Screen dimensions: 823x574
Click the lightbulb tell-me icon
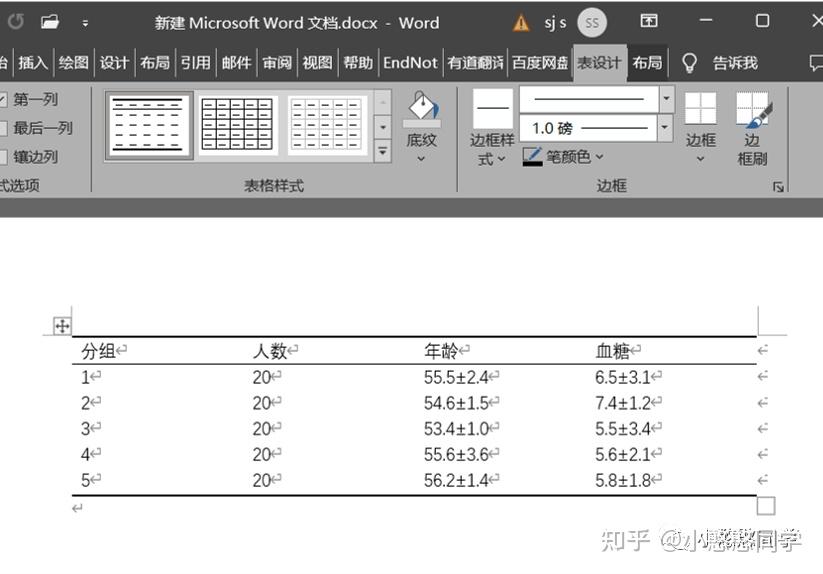tap(689, 63)
